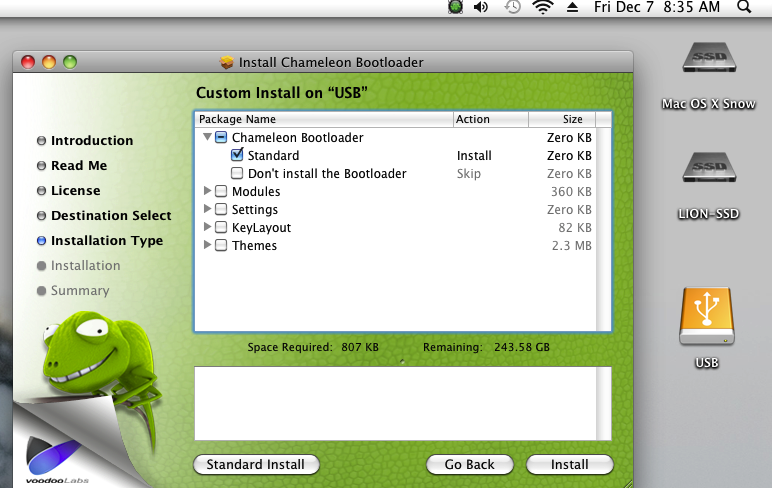Click the Skip action text
772x488 pixels.
click(468, 174)
